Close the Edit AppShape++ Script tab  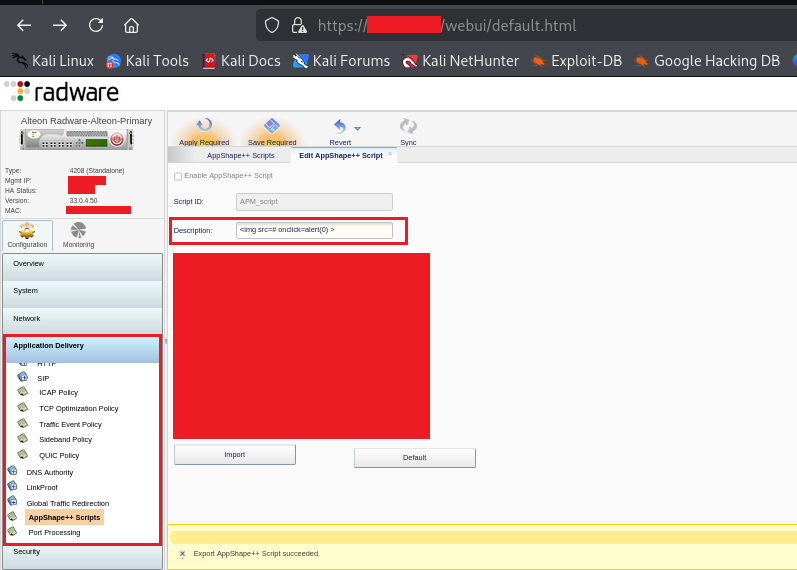tap(390, 155)
